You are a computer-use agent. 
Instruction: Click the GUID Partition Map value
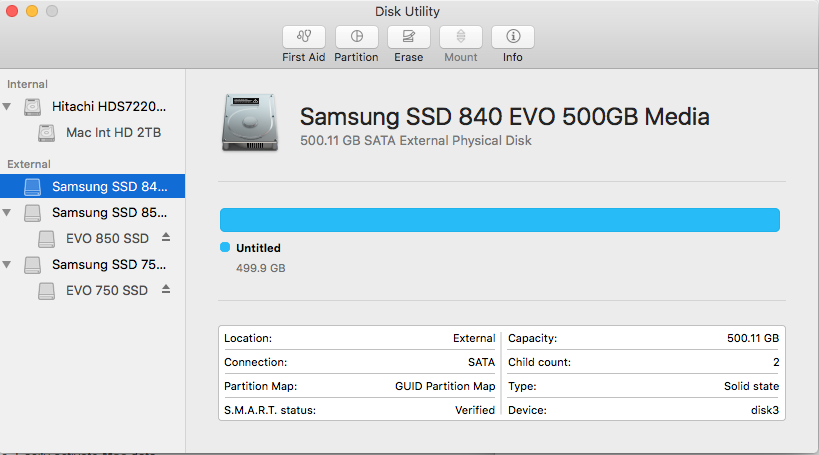[x=445, y=386]
